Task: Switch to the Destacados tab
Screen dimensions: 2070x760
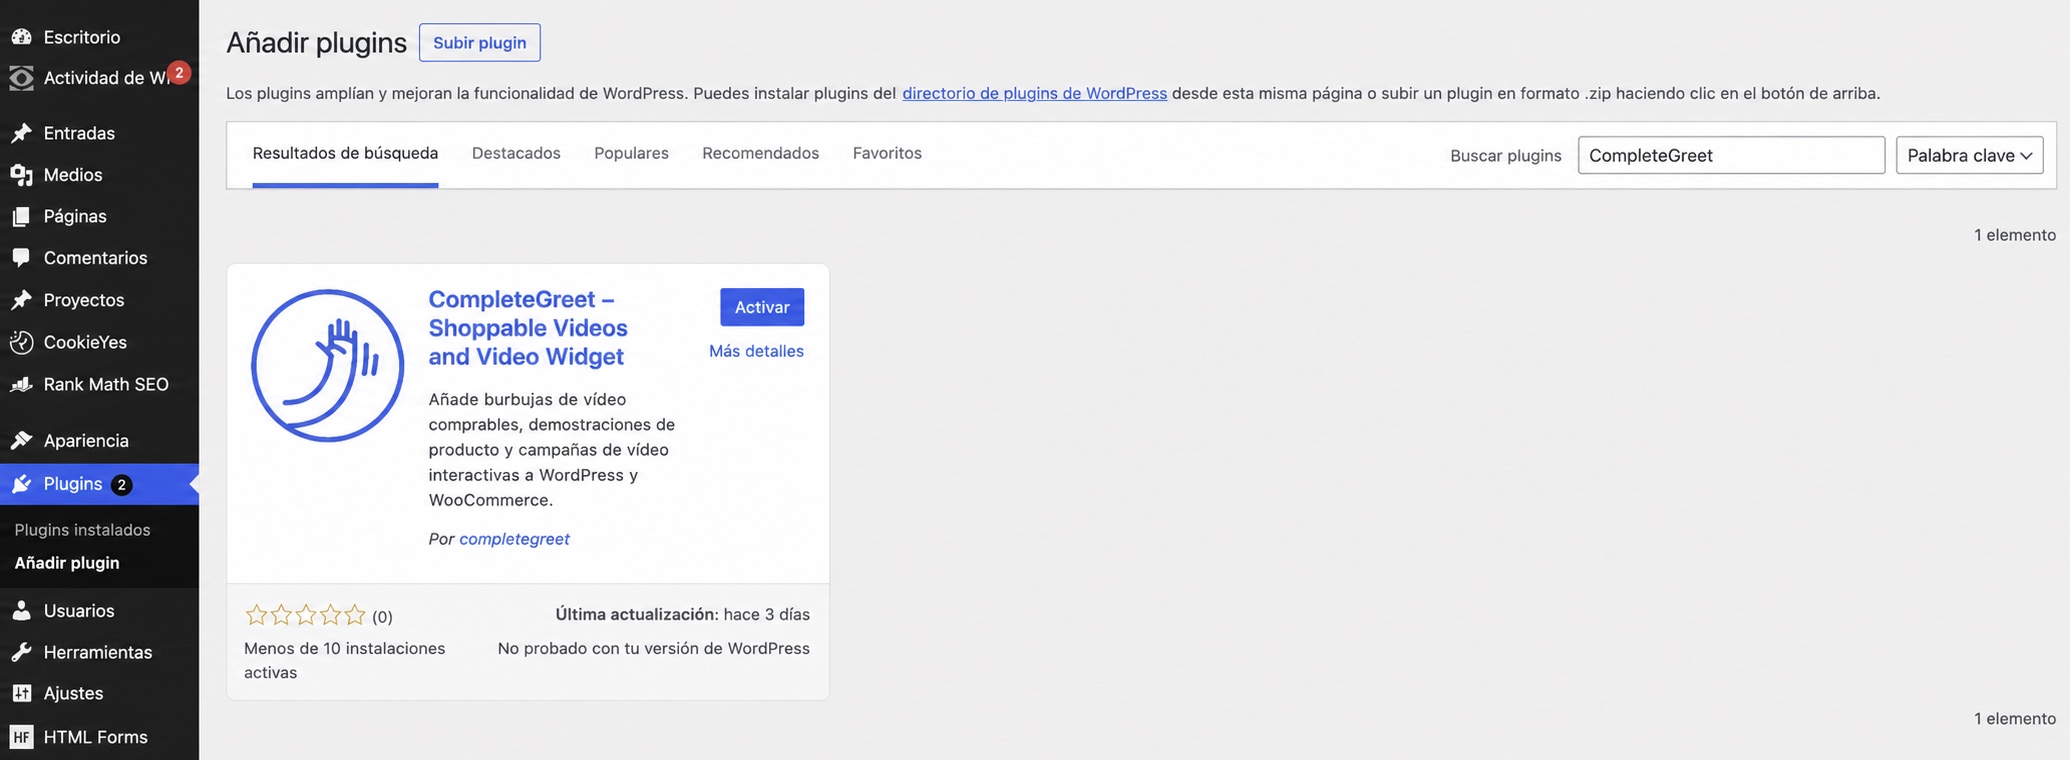Action: [516, 153]
